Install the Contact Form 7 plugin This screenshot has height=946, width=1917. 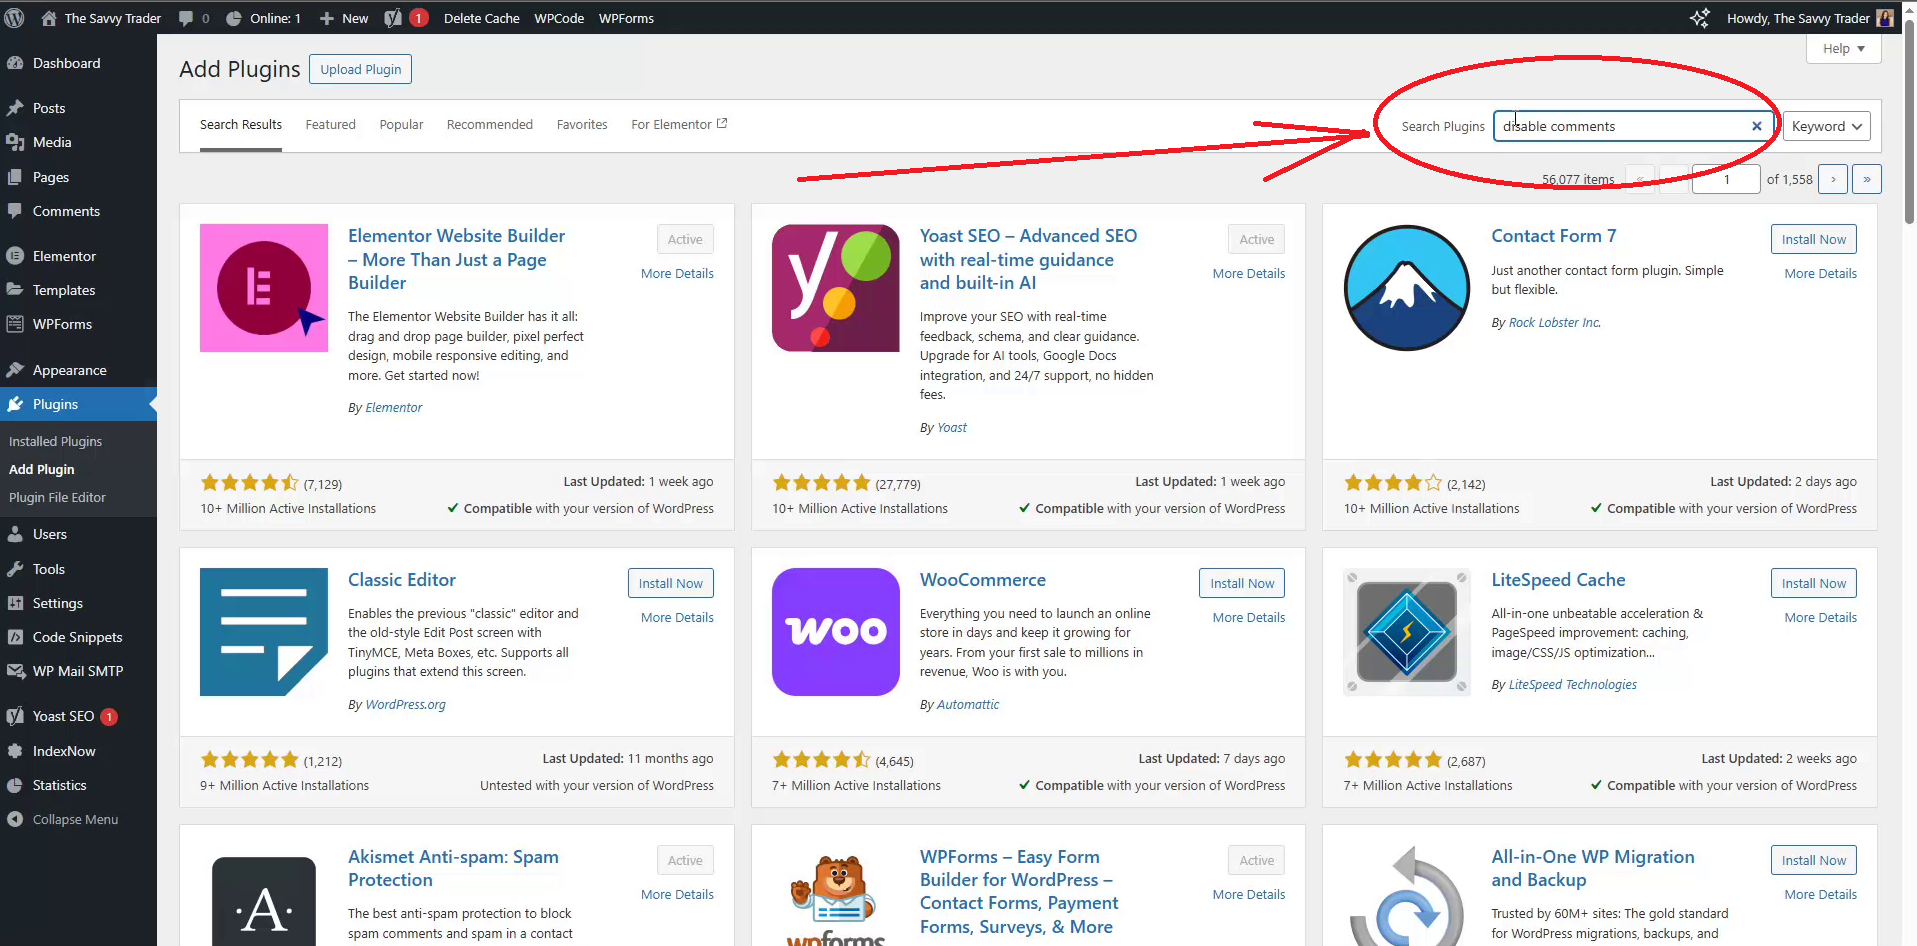click(1813, 239)
